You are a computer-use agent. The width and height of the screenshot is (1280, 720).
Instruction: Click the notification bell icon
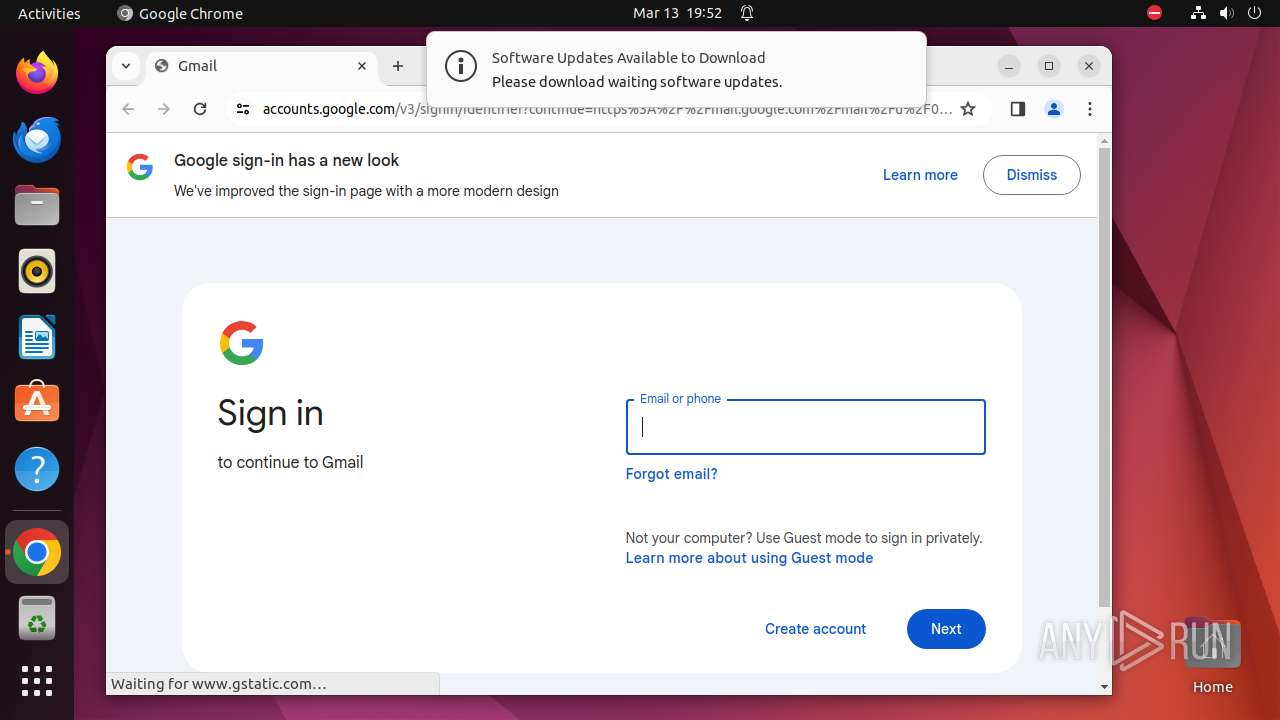click(747, 13)
